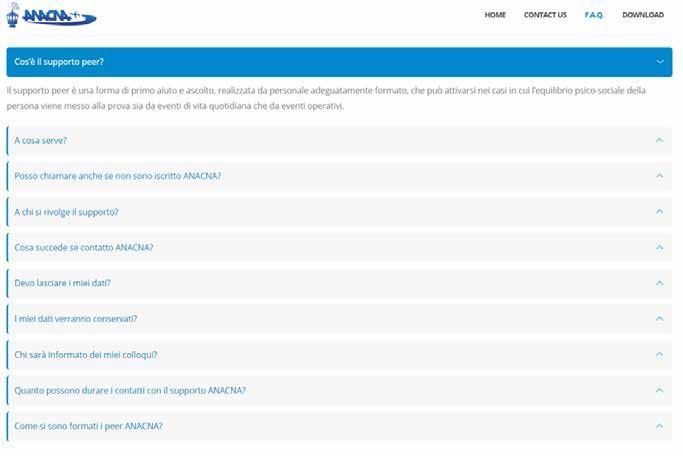Image resolution: width=683 pixels, height=456 pixels.
Task: Open the DOWNLOAD menu item
Action: [643, 15]
